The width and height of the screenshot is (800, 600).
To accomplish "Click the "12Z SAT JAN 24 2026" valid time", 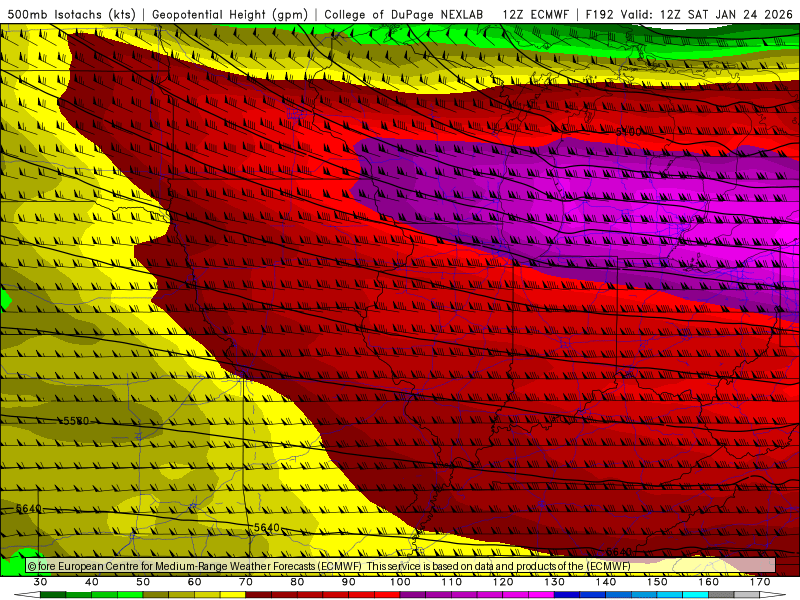I will (726, 14).
